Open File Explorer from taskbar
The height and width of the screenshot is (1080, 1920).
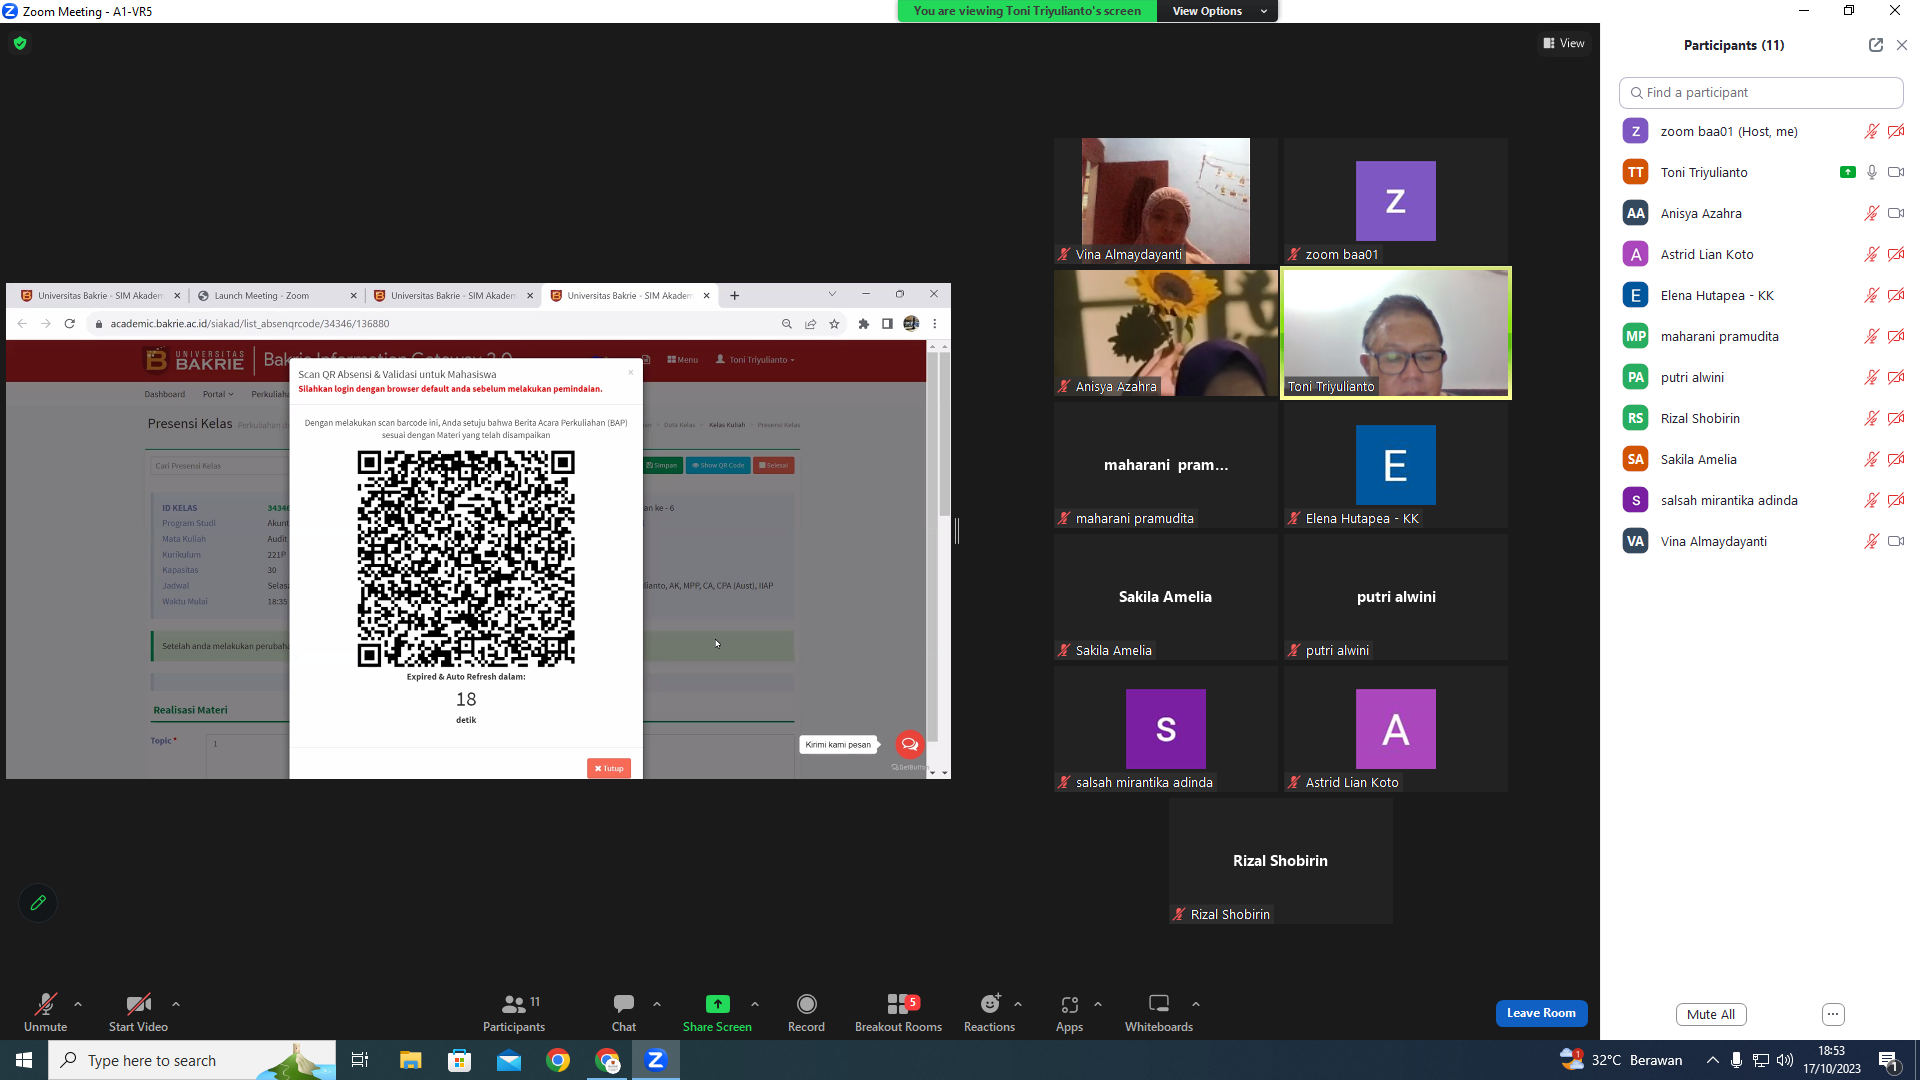[x=410, y=1060]
